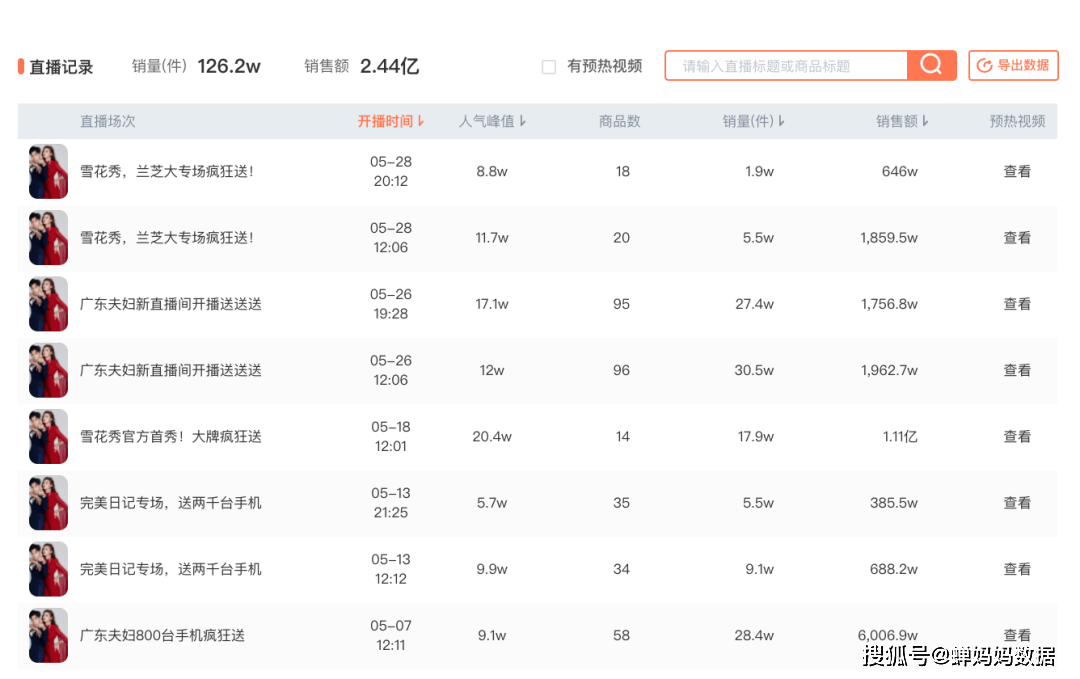Open thumbnail for 05-28 20:12 livestream
Image resolution: width=1080 pixels, height=679 pixels.
(x=48, y=171)
